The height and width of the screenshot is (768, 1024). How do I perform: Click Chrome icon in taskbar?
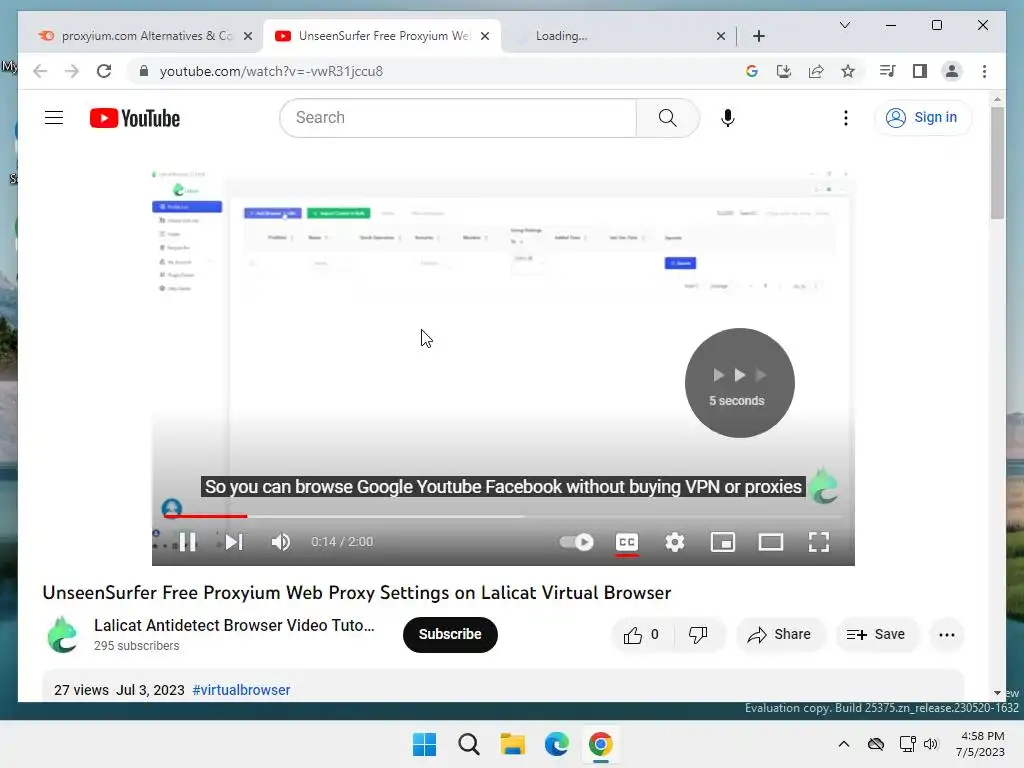600,744
